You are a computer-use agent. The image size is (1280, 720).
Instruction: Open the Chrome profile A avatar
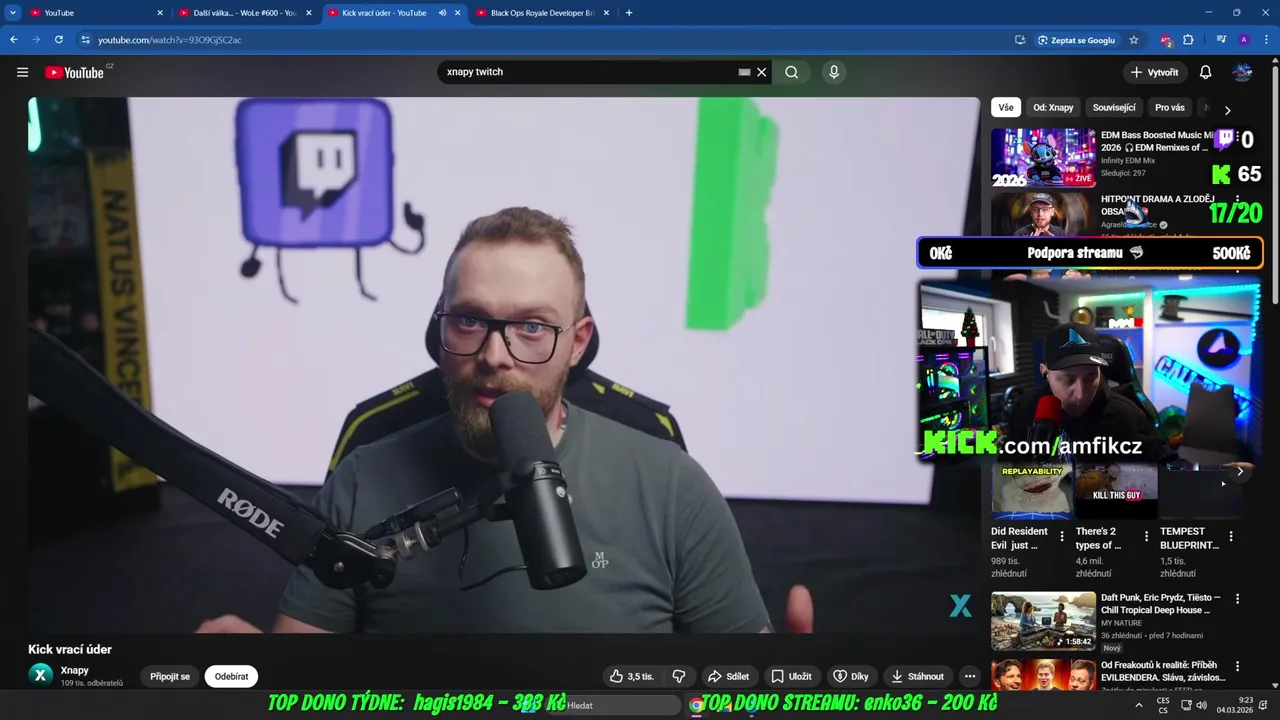(1243, 40)
